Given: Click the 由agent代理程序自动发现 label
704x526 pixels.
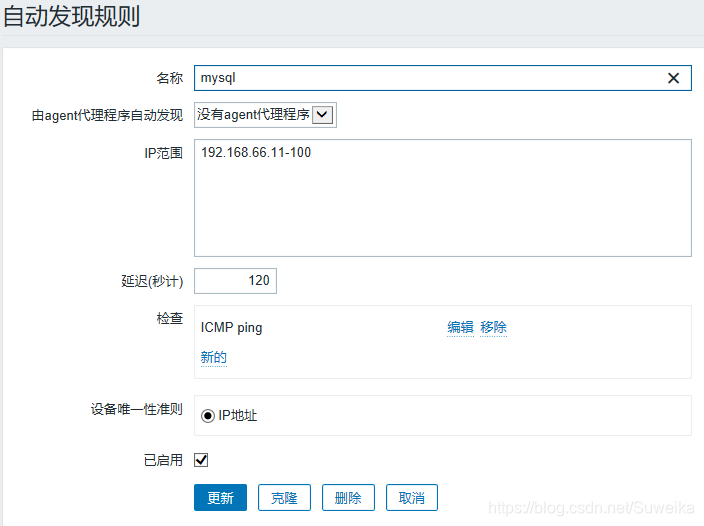Looking at the screenshot, I should coord(107,115).
